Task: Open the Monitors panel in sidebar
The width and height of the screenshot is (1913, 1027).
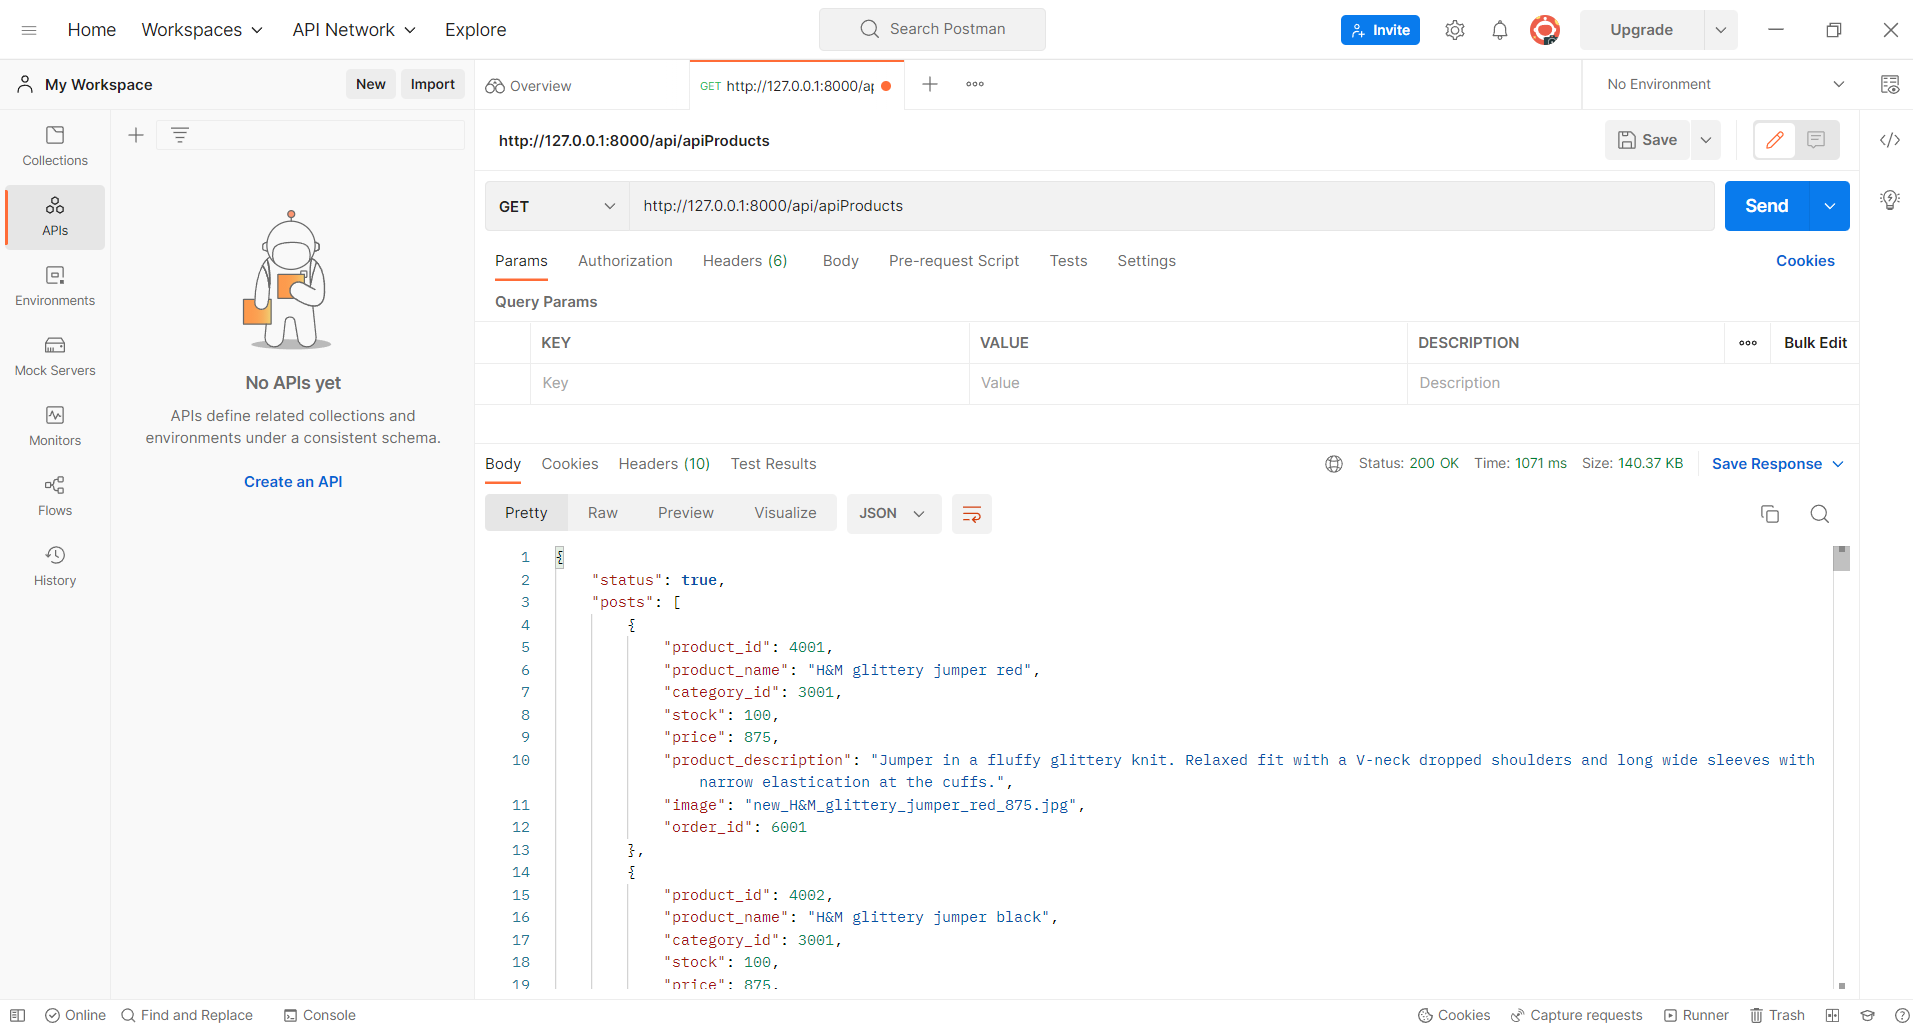Action: [x=54, y=425]
